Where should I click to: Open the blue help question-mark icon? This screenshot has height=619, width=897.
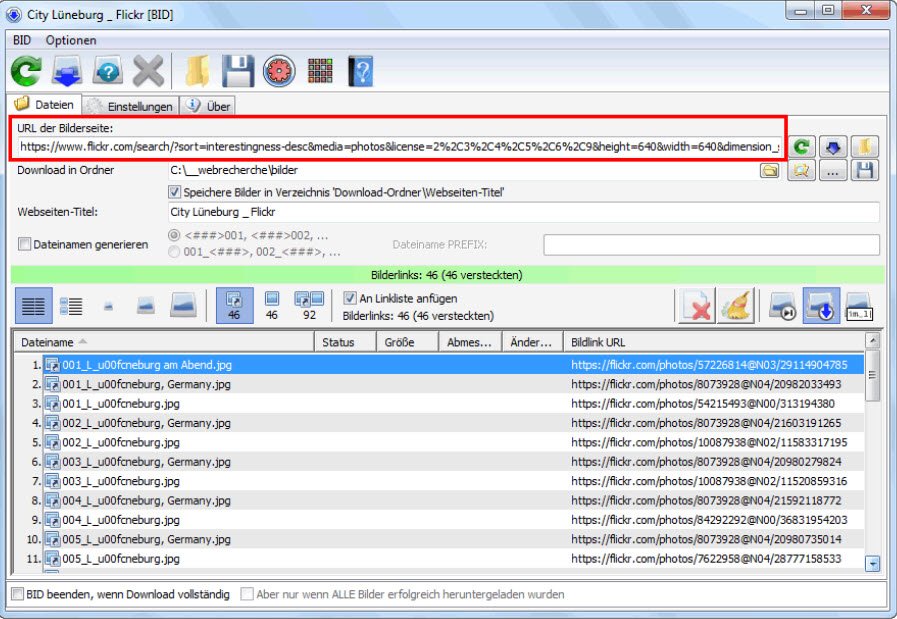click(x=108, y=71)
